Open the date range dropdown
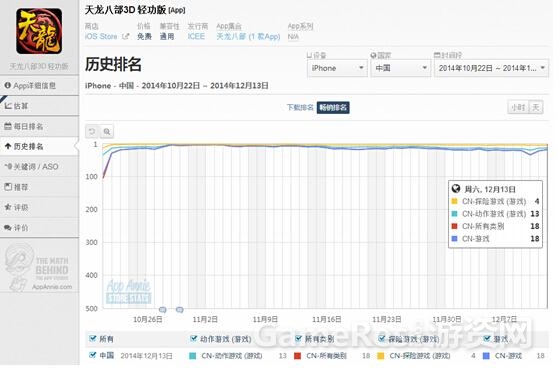This screenshot has width=558, height=368. coord(491,68)
